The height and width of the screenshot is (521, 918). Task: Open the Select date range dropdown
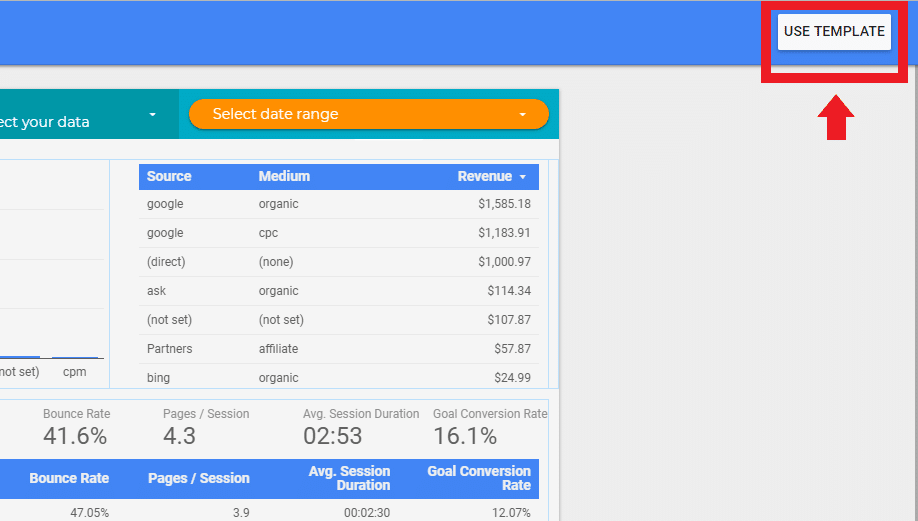click(369, 114)
